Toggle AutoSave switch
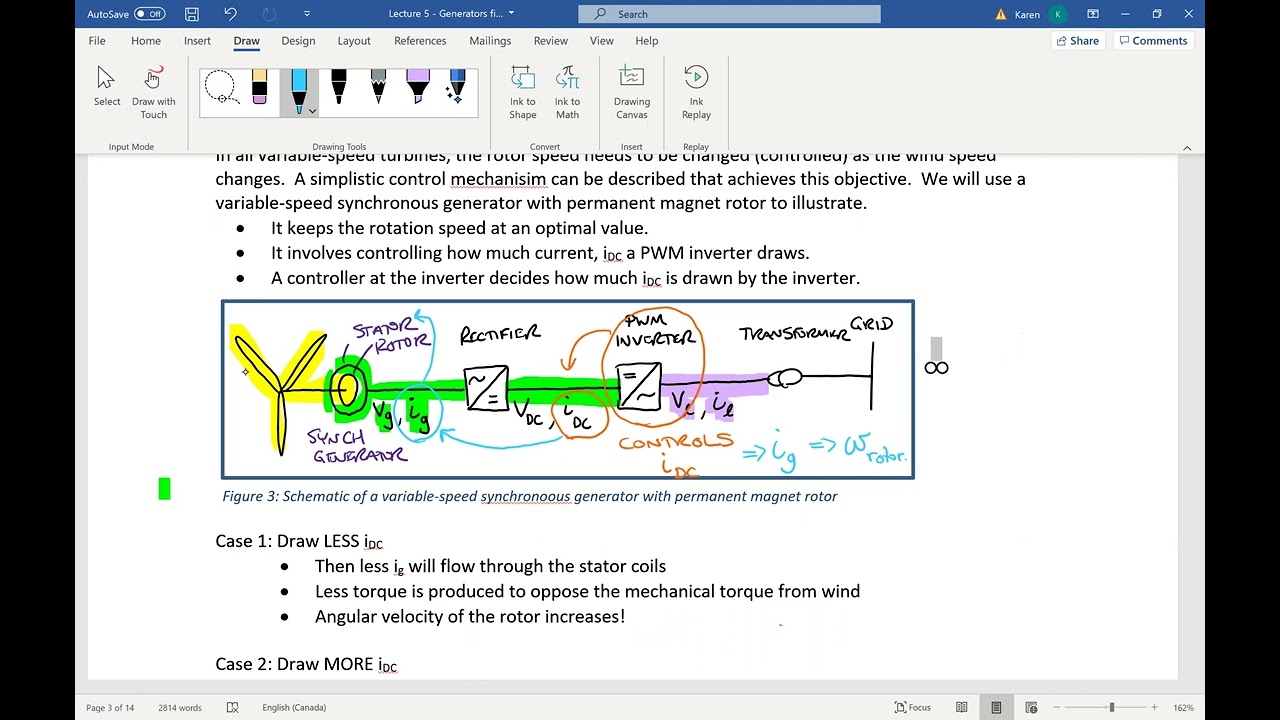This screenshot has width=1280, height=720. click(x=150, y=14)
